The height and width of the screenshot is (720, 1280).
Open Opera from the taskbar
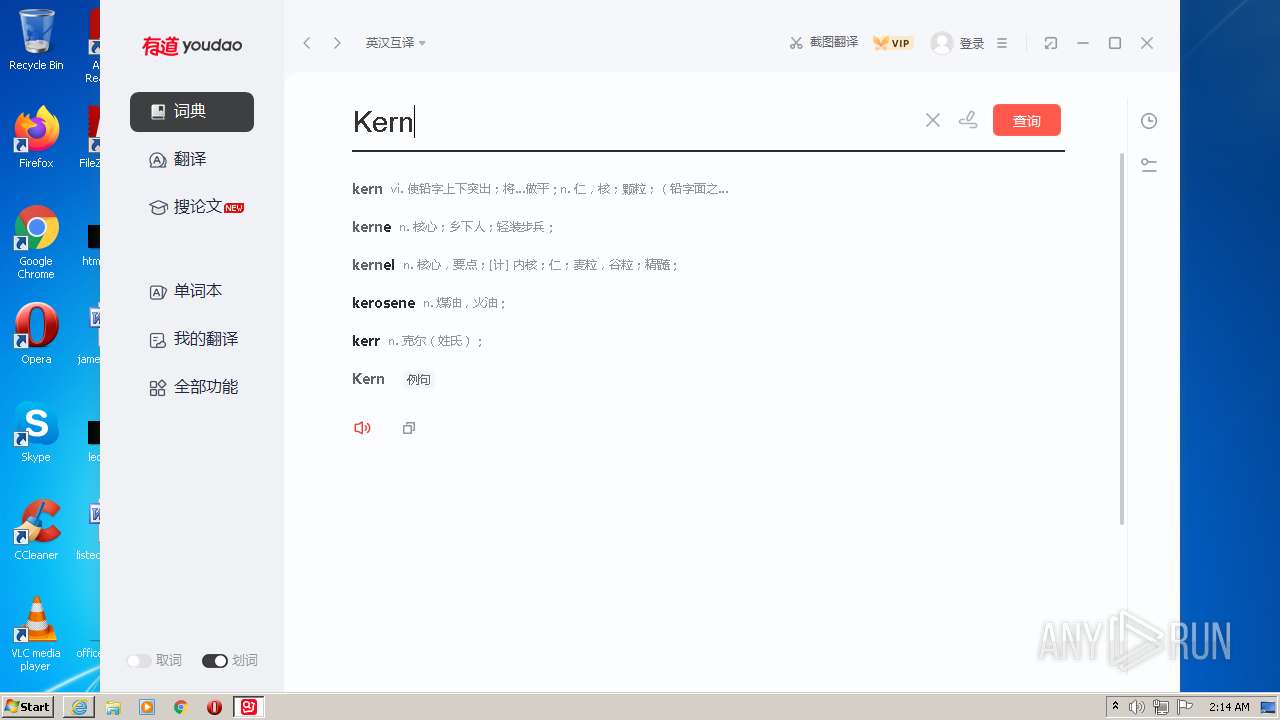coord(214,707)
